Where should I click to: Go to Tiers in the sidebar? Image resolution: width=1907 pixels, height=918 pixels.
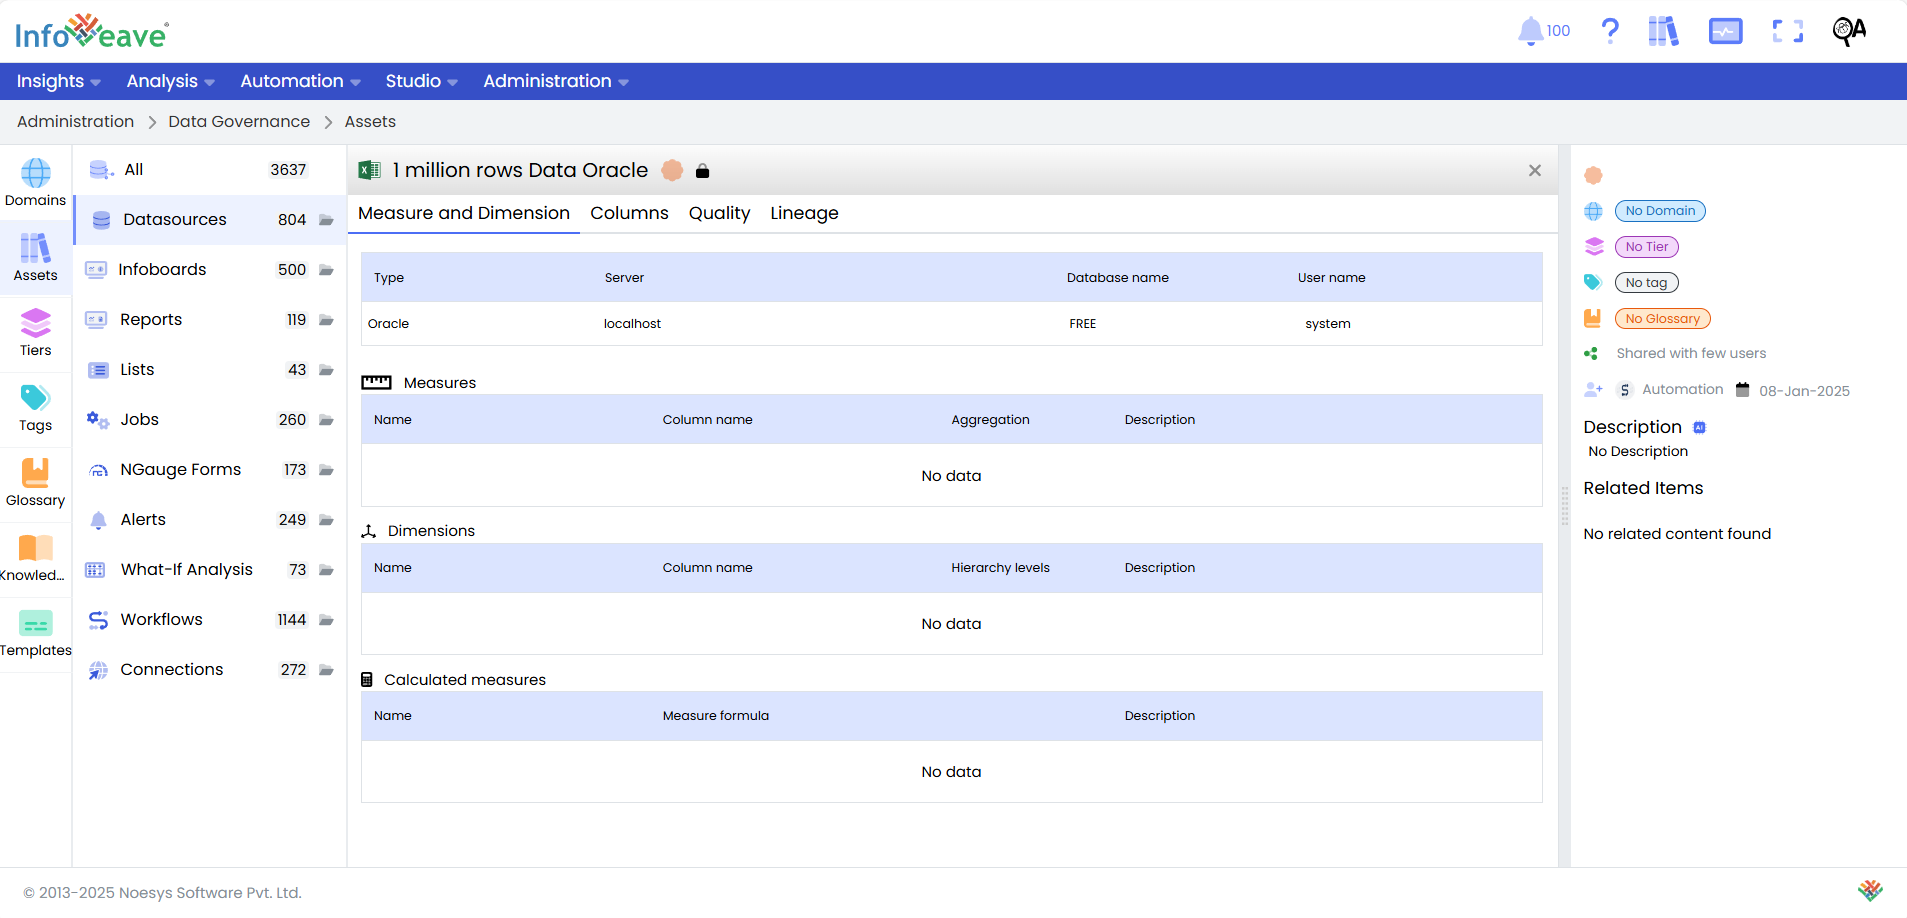(36, 333)
